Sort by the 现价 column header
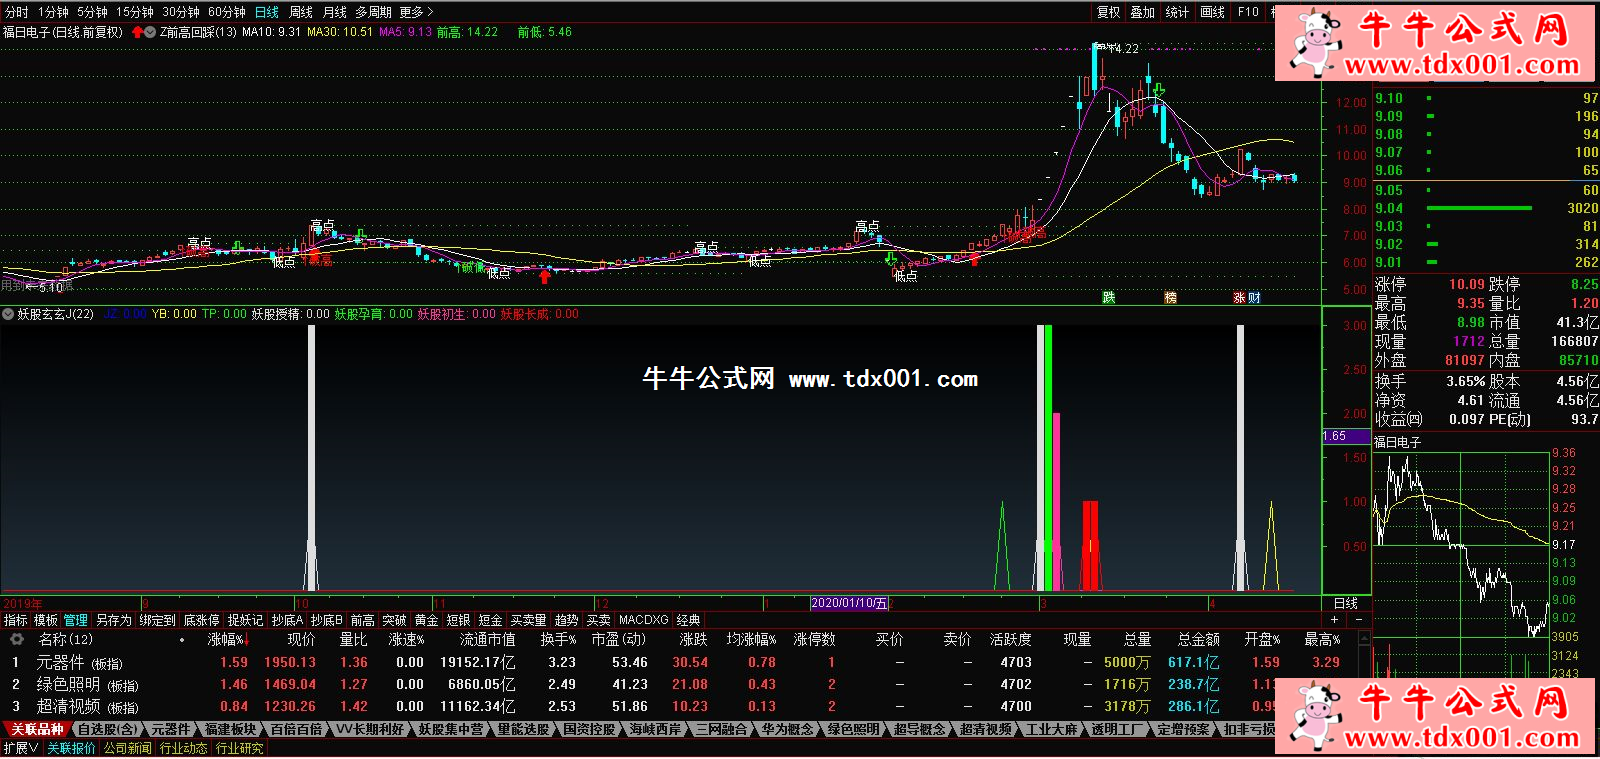The height and width of the screenshot is (759, 1600). [300, 639]
